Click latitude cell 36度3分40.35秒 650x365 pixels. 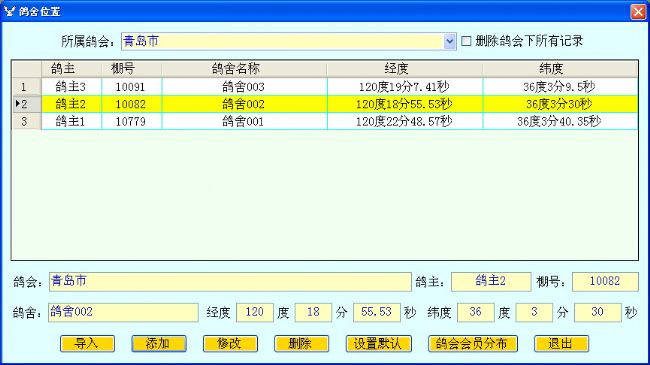560,122
